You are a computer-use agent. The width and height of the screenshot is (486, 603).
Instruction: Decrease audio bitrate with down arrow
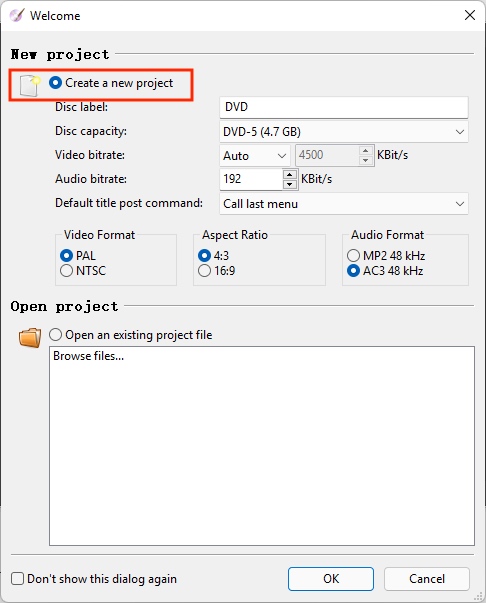(x=290, y=185)
